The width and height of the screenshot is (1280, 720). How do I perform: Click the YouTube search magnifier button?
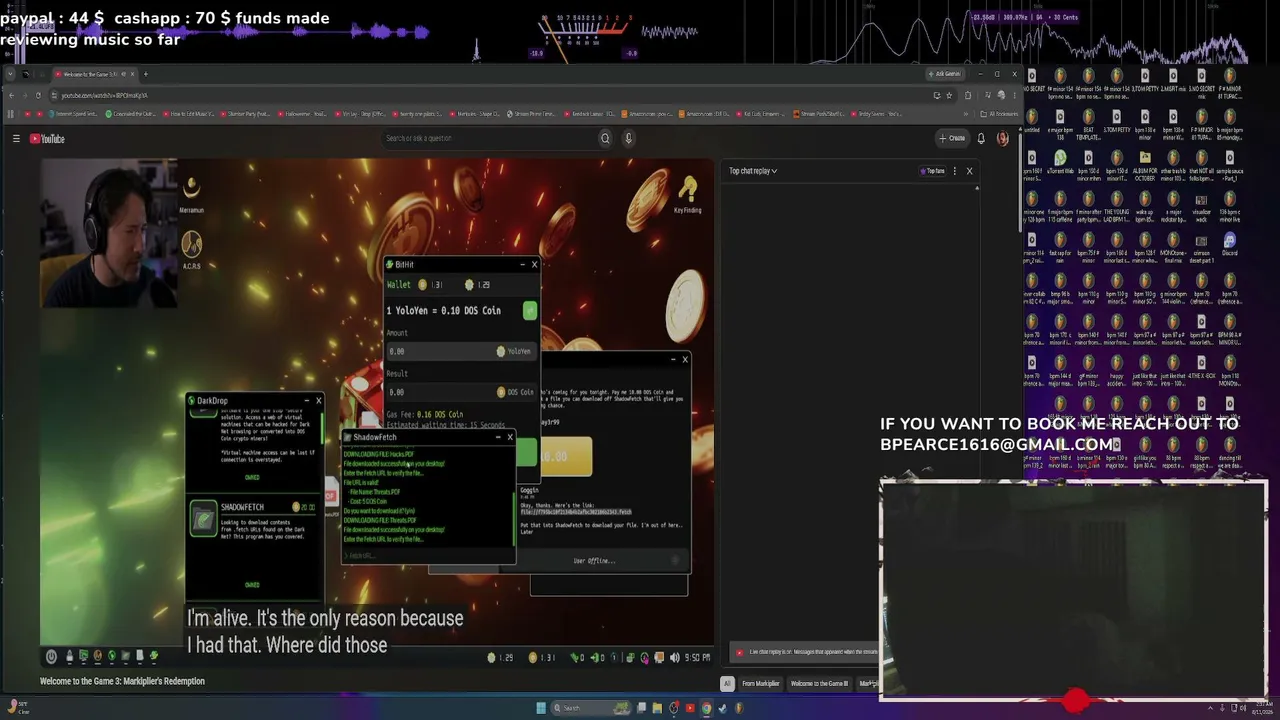(605, 139)
